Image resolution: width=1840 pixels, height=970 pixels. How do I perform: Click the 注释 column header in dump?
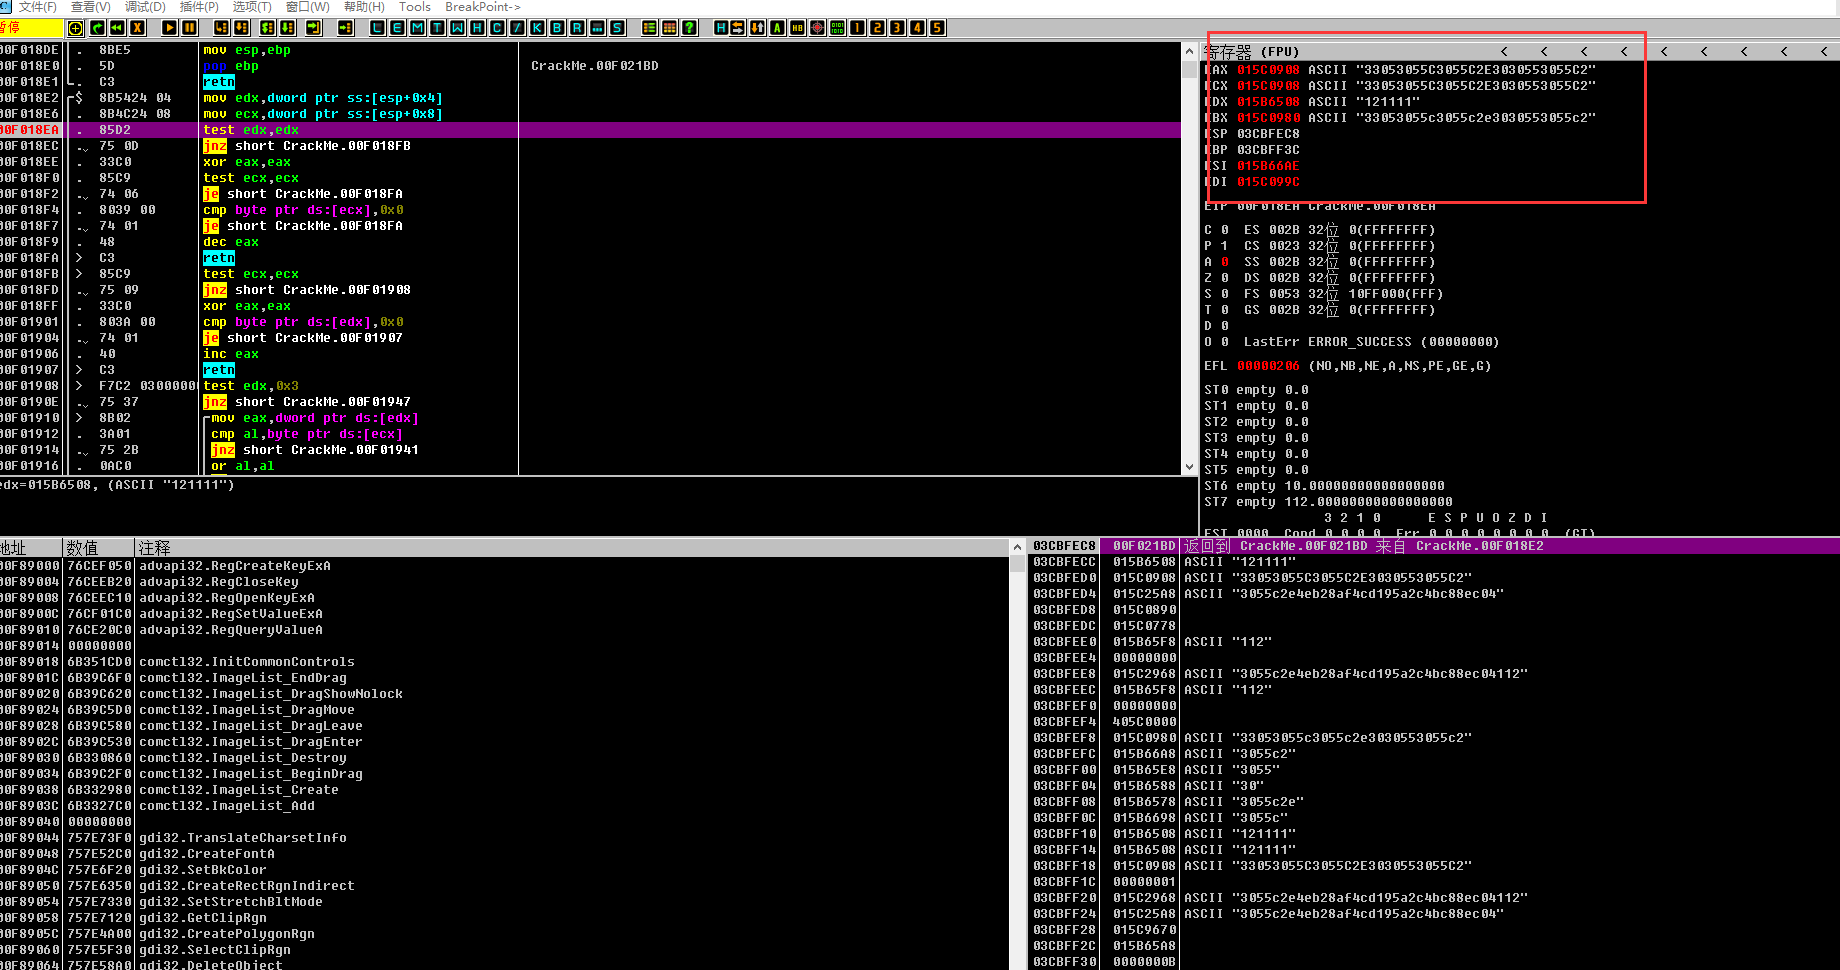coord(572,548)
